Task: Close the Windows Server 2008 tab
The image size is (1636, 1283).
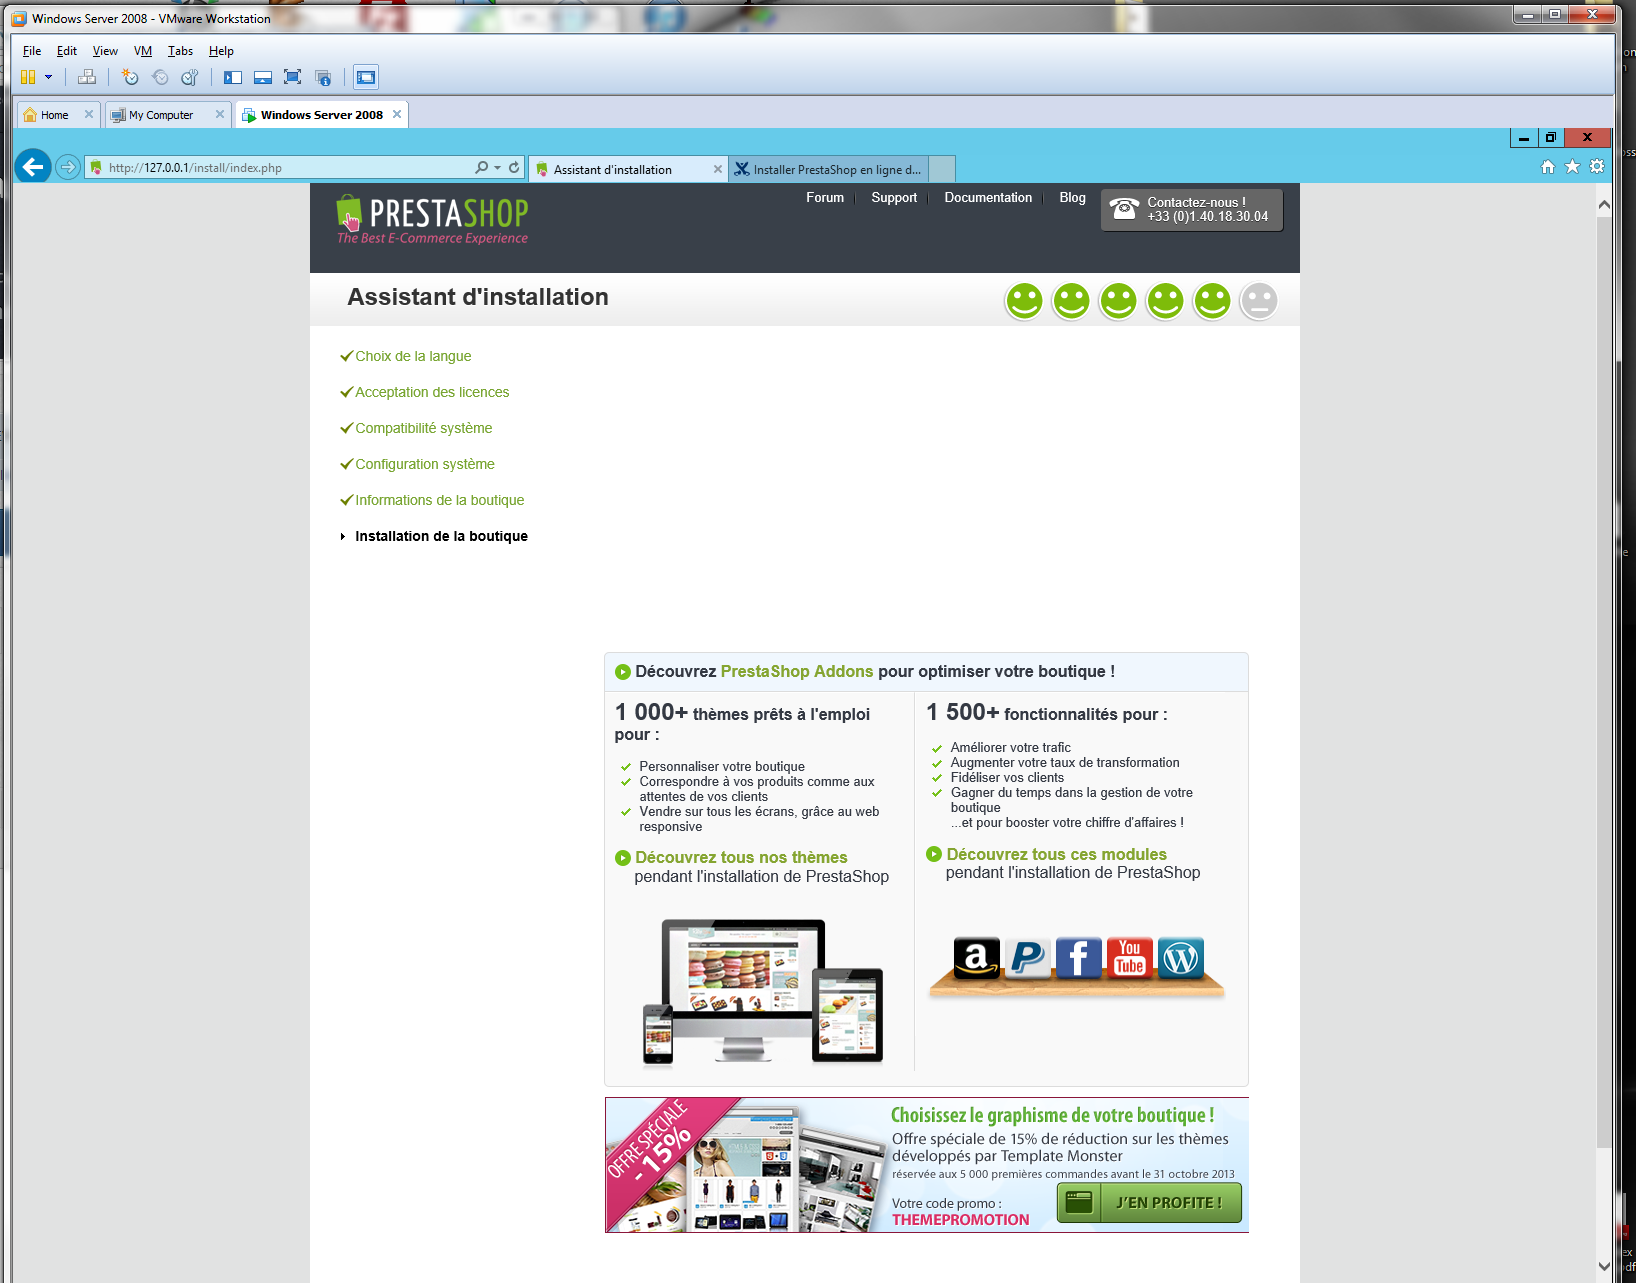Action: (397, 114)
